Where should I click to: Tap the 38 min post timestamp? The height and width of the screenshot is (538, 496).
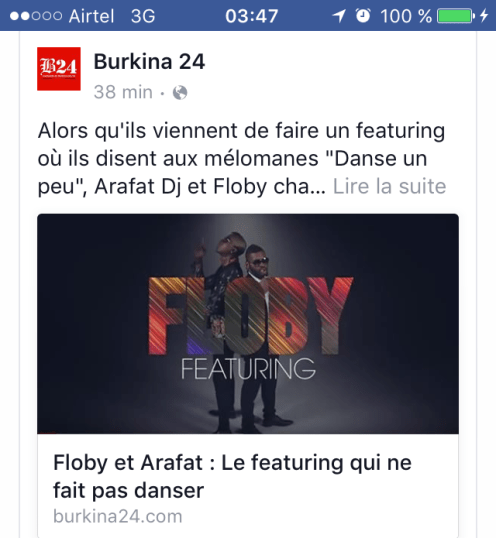[x=123, y=92]
